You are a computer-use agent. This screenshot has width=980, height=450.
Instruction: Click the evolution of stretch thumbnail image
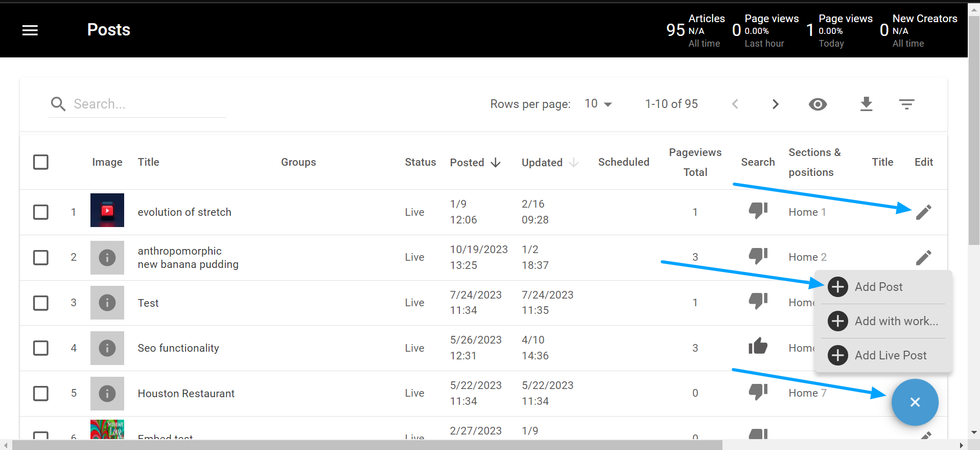[x=107, y=211]
